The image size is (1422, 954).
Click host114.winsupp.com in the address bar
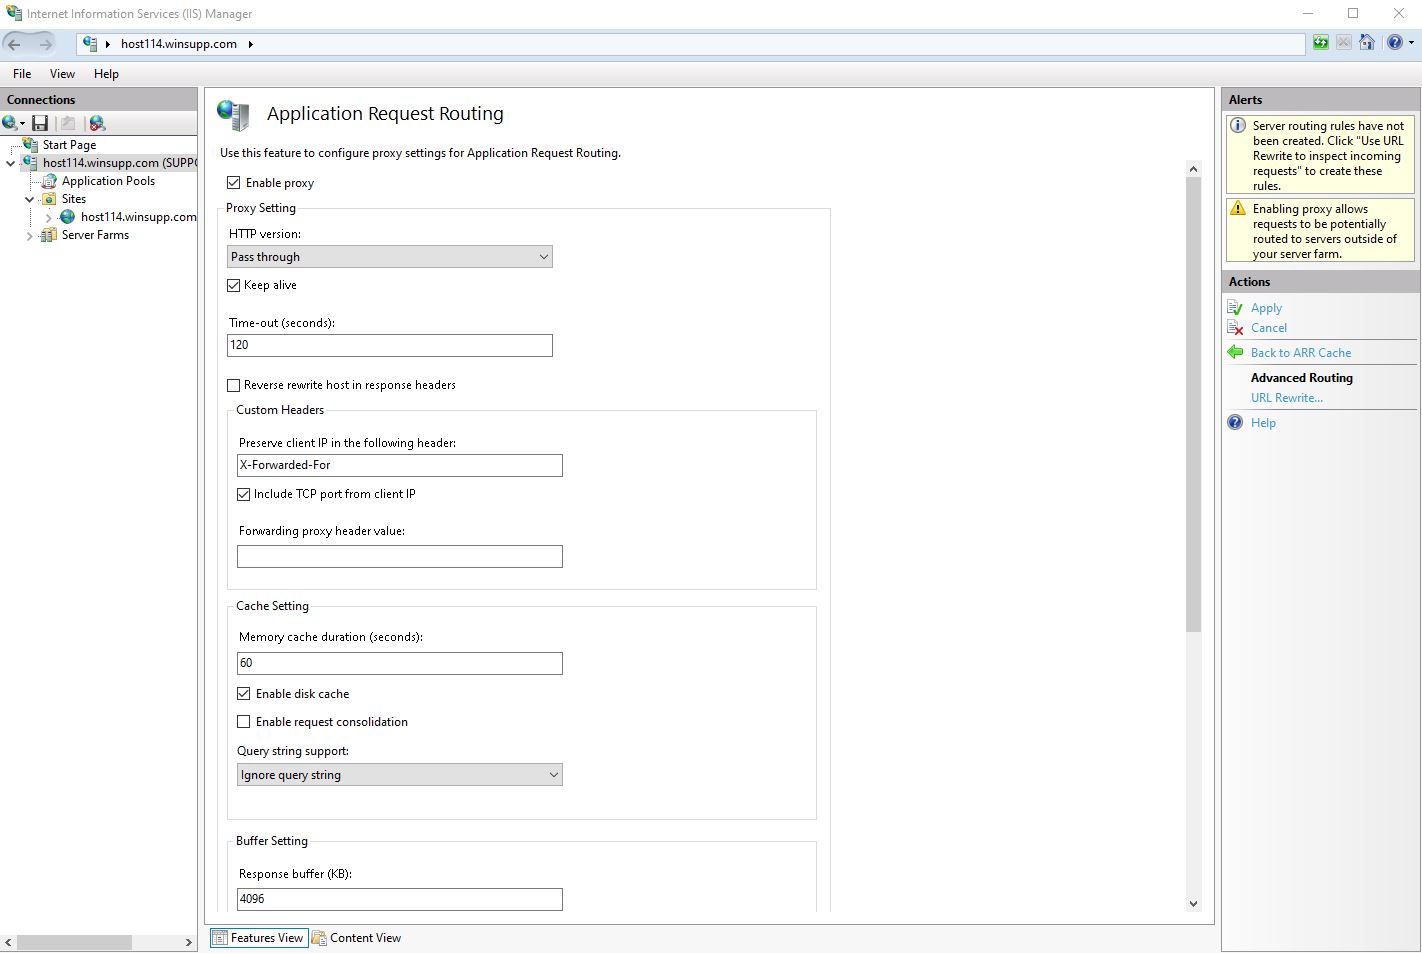[179, 44]
